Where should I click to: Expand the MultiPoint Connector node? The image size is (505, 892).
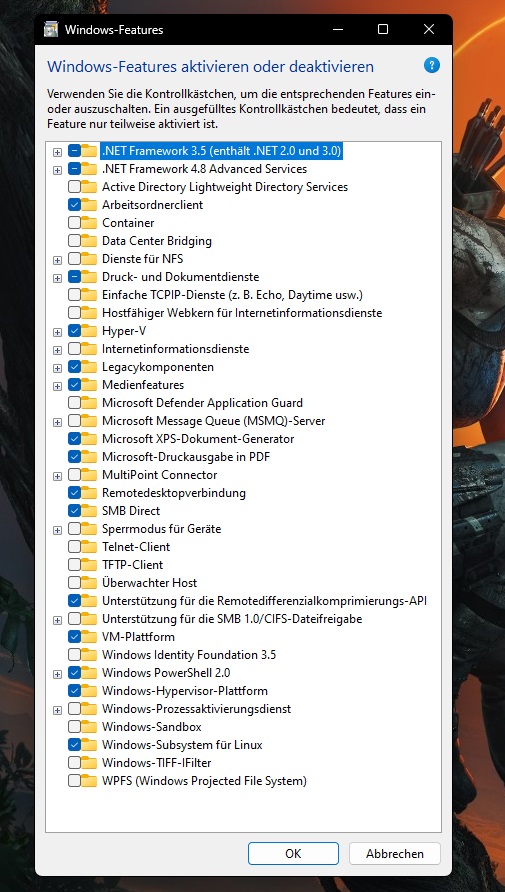(x=57, y=476)
